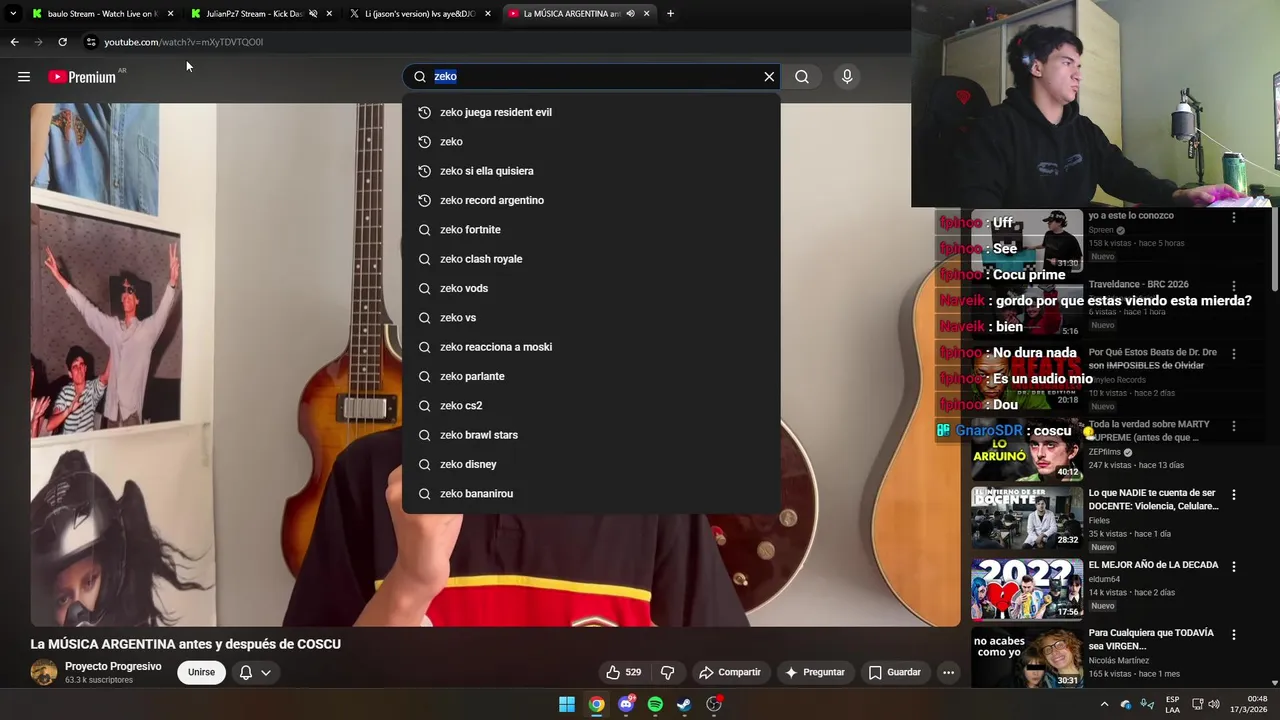Select suggestion zeko record argentino

[591, 200]
